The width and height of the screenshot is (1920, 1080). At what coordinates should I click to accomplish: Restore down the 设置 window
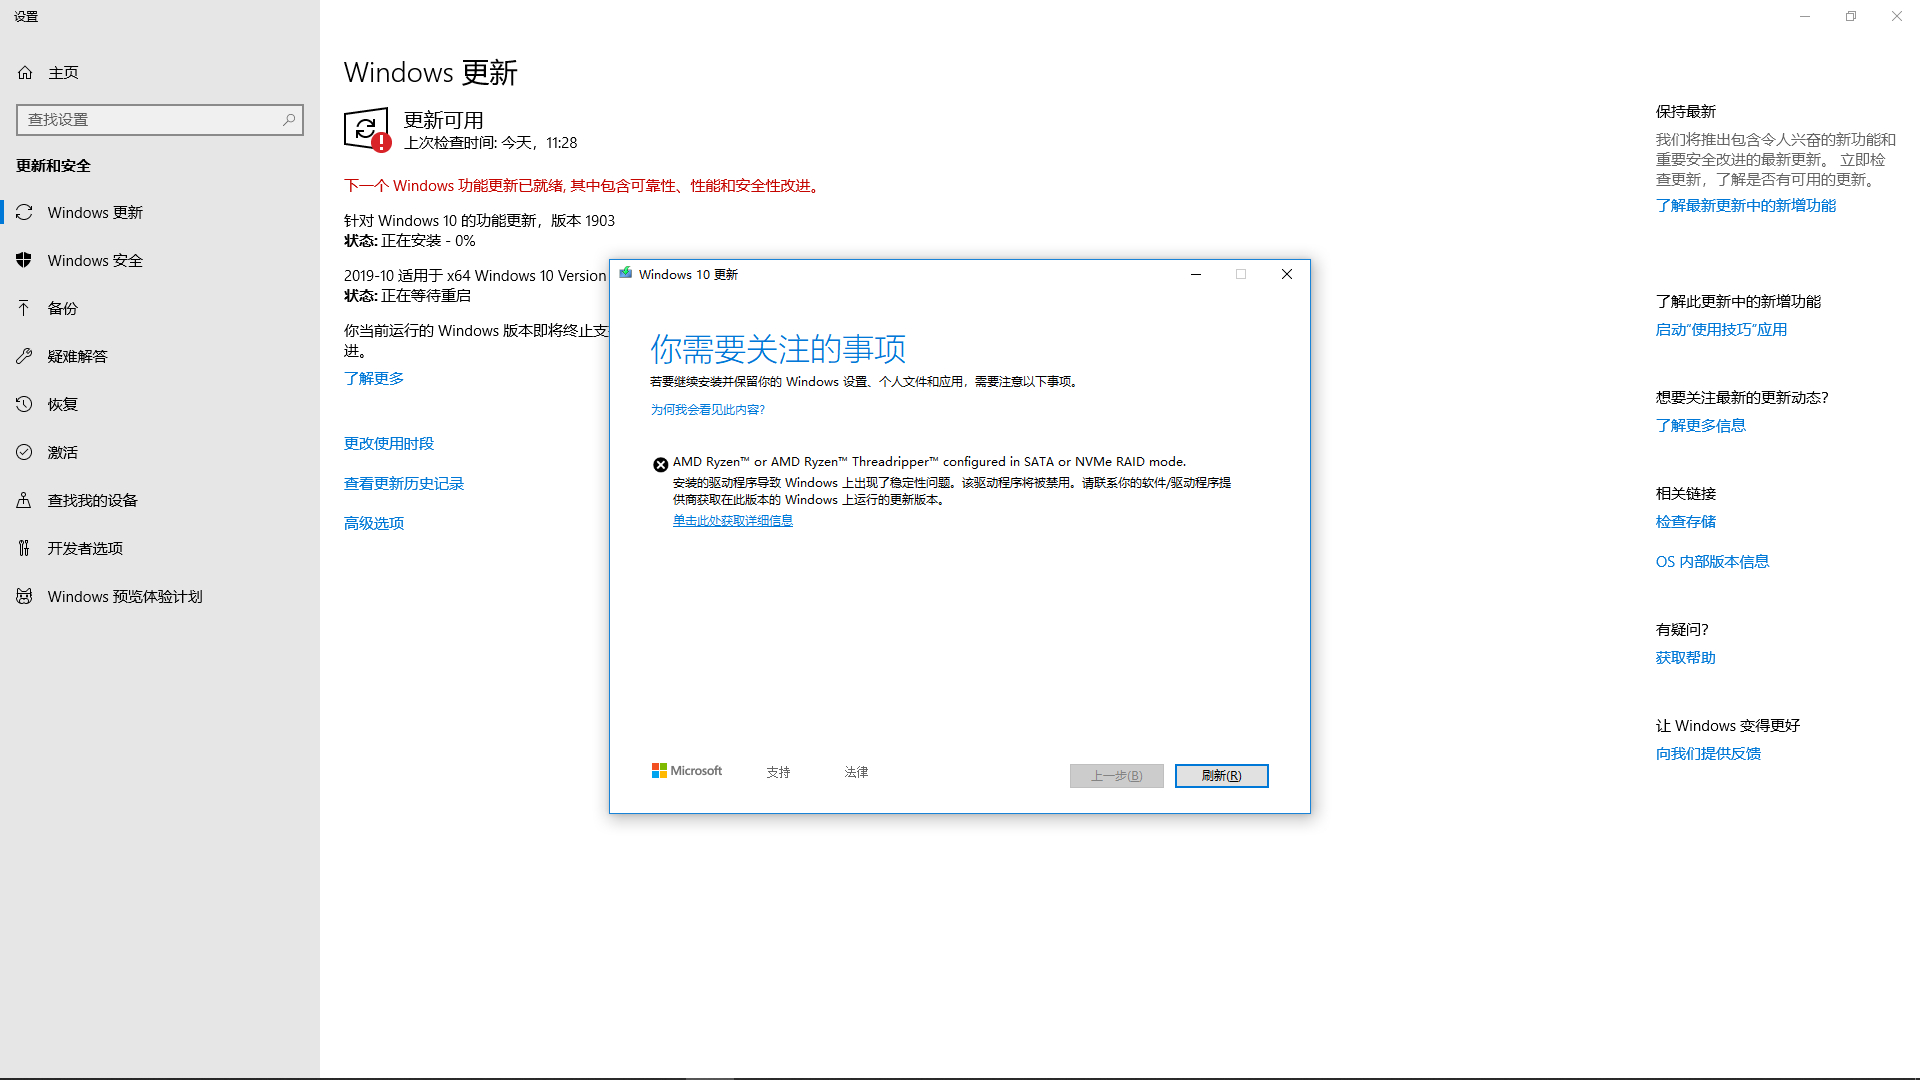1851,16
